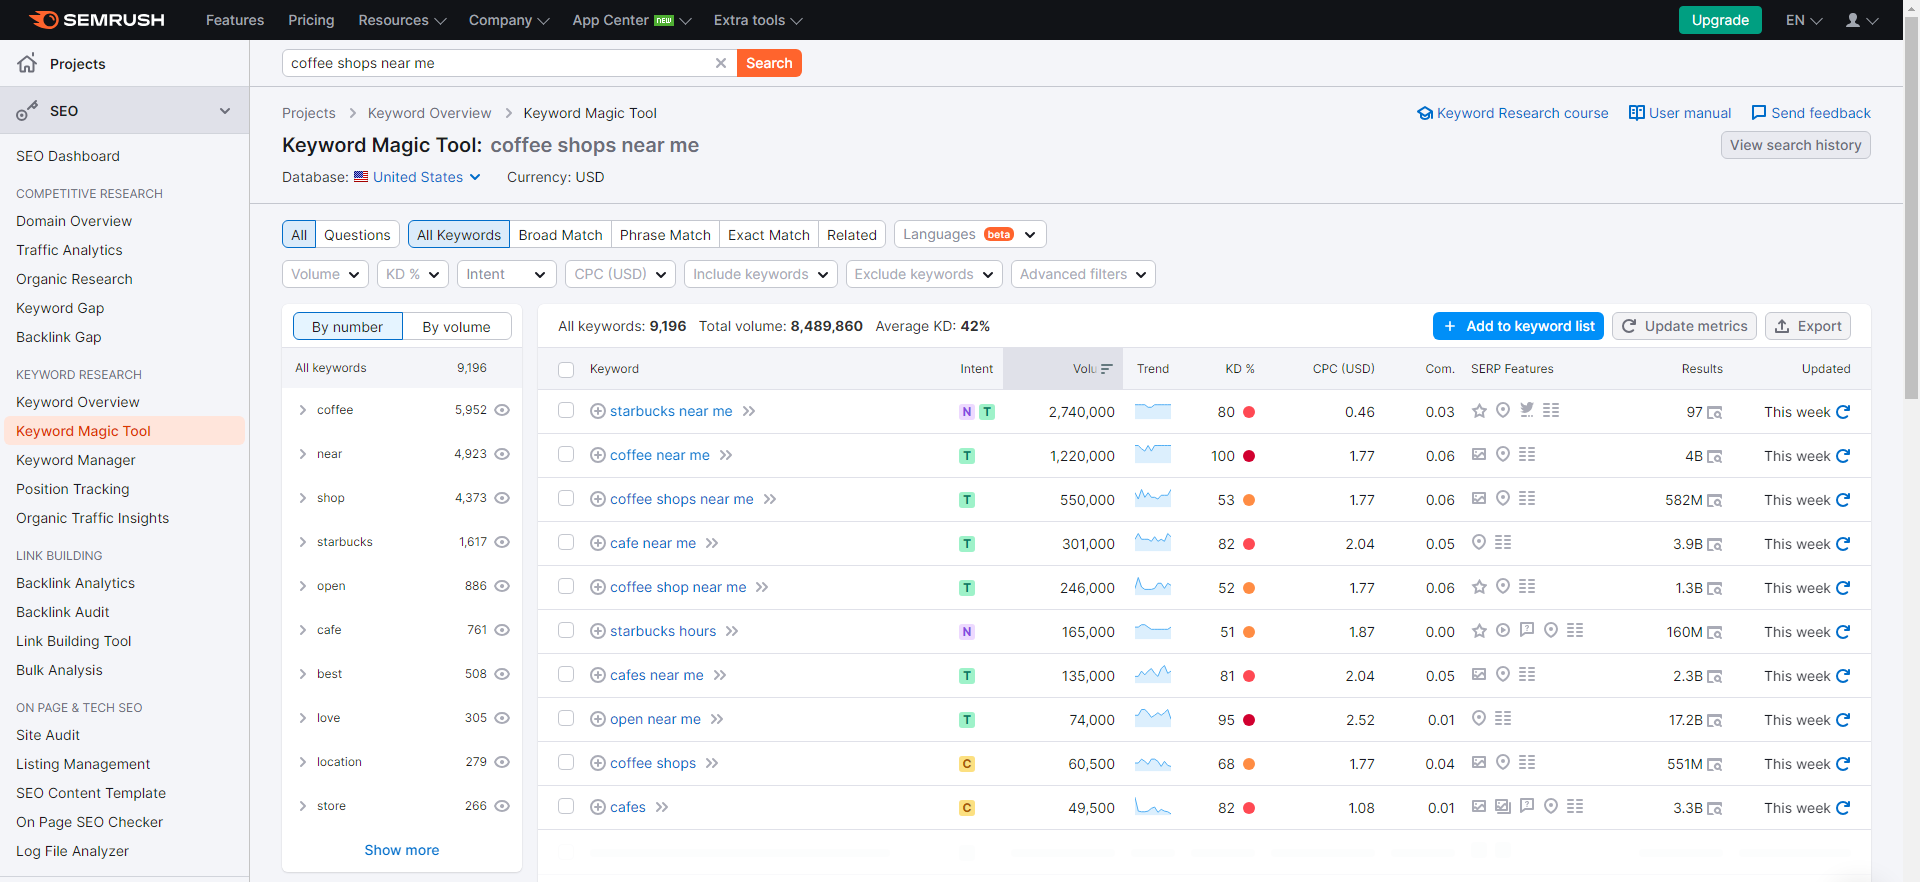This screenshot has width=1920, height=882.
Task: Click the refresh icon for starbucks near me
Action: [1843, 412]
